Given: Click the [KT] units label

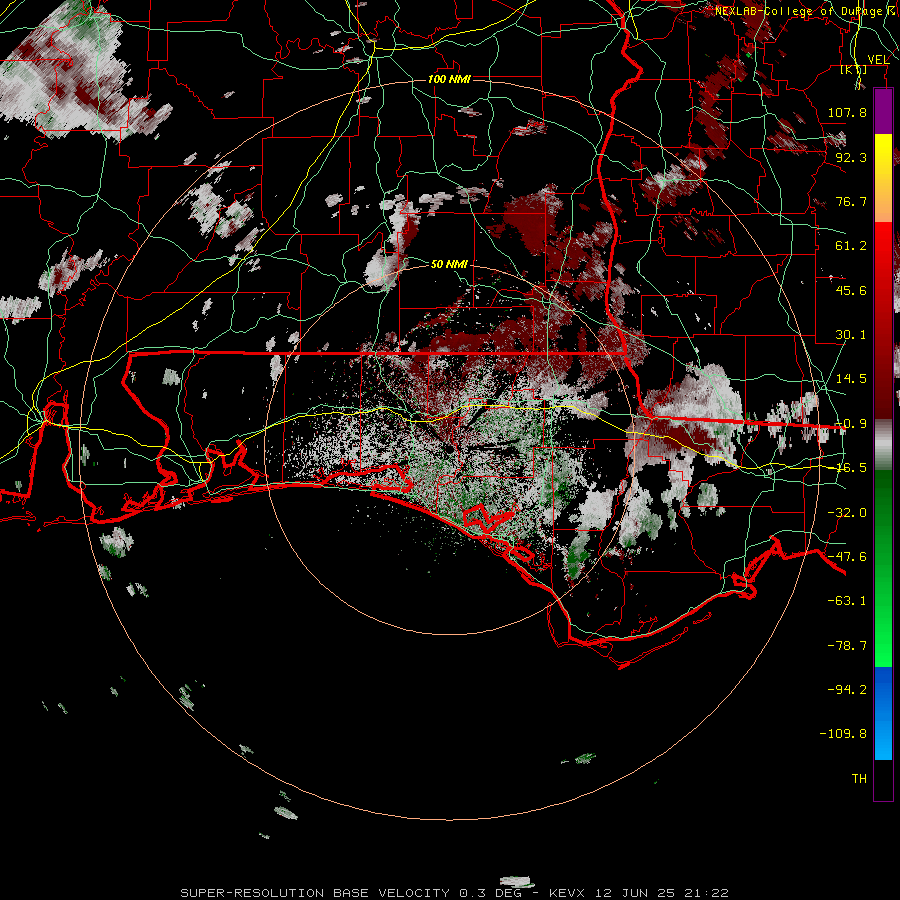Looking at the screenshot, I should click(854, 70).
